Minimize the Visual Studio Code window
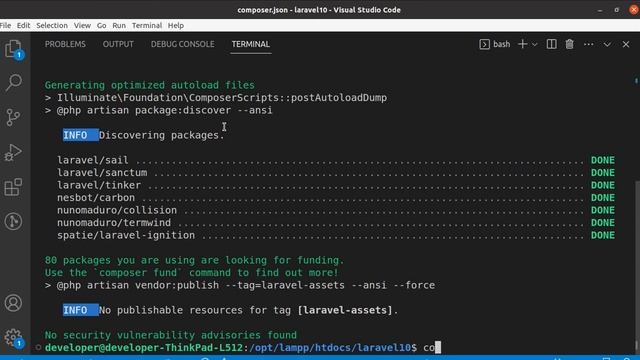 [x=600, y=10]
